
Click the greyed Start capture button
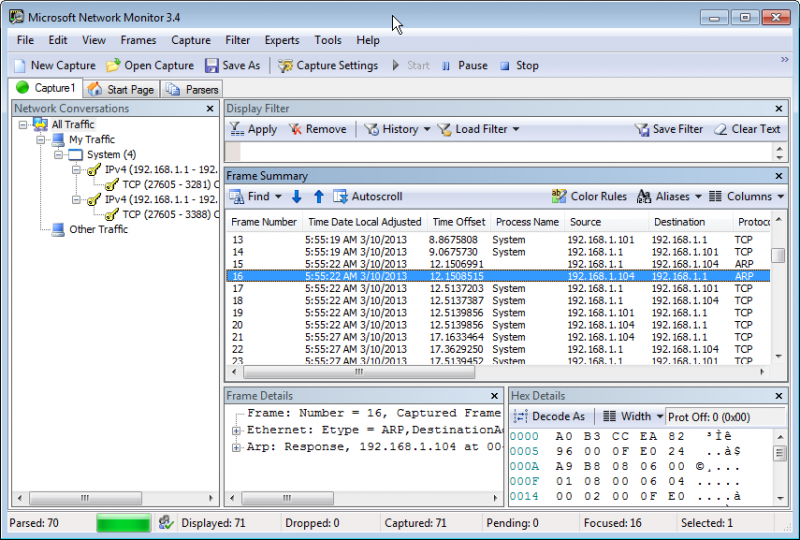point(411,66)
